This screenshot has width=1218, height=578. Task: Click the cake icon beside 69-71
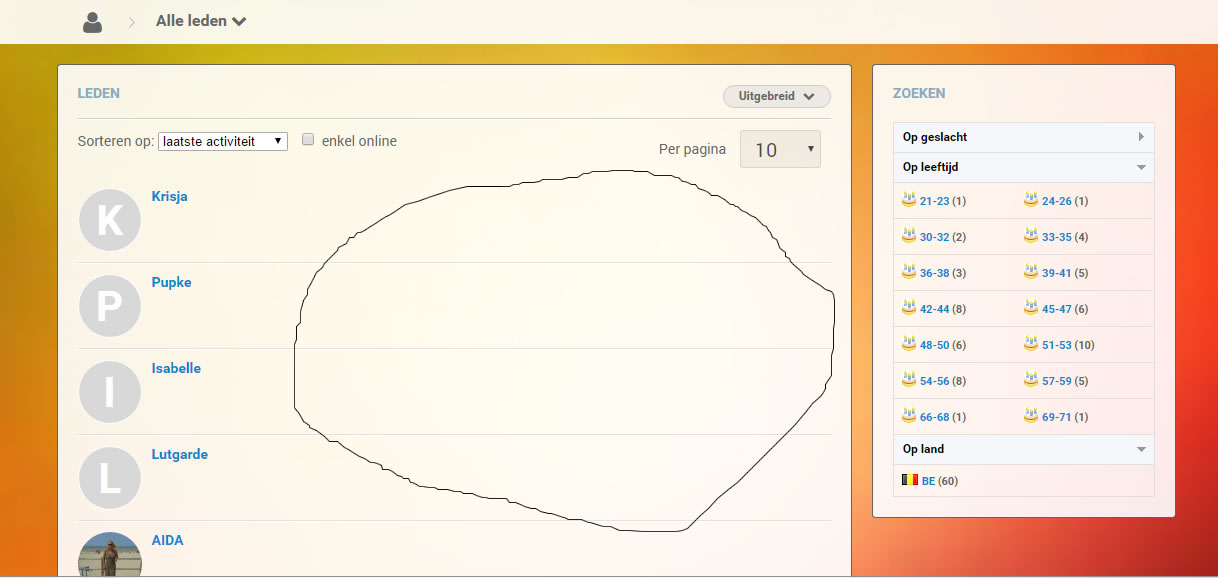(1031, 415)
